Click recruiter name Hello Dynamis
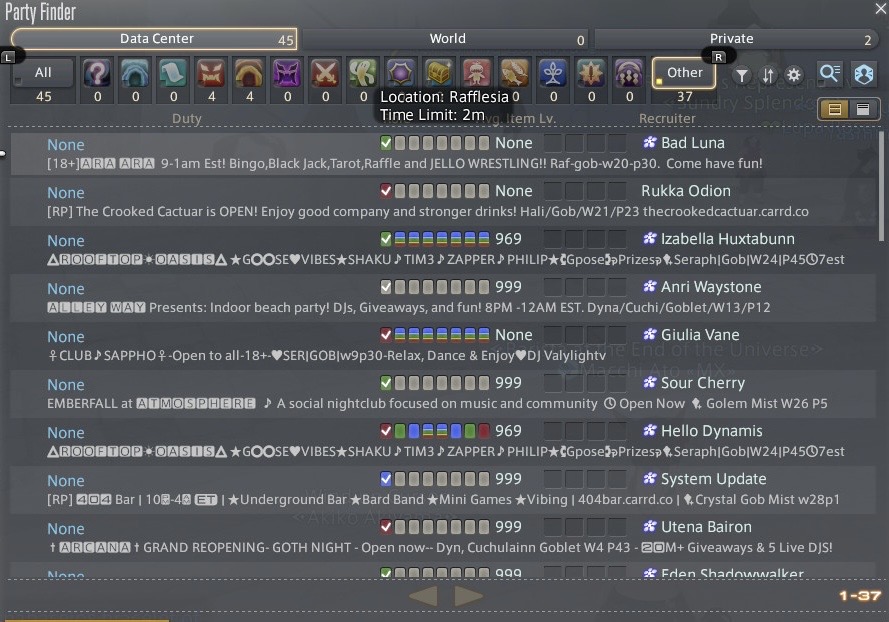The image size is (889, 622). pos(712,431)
